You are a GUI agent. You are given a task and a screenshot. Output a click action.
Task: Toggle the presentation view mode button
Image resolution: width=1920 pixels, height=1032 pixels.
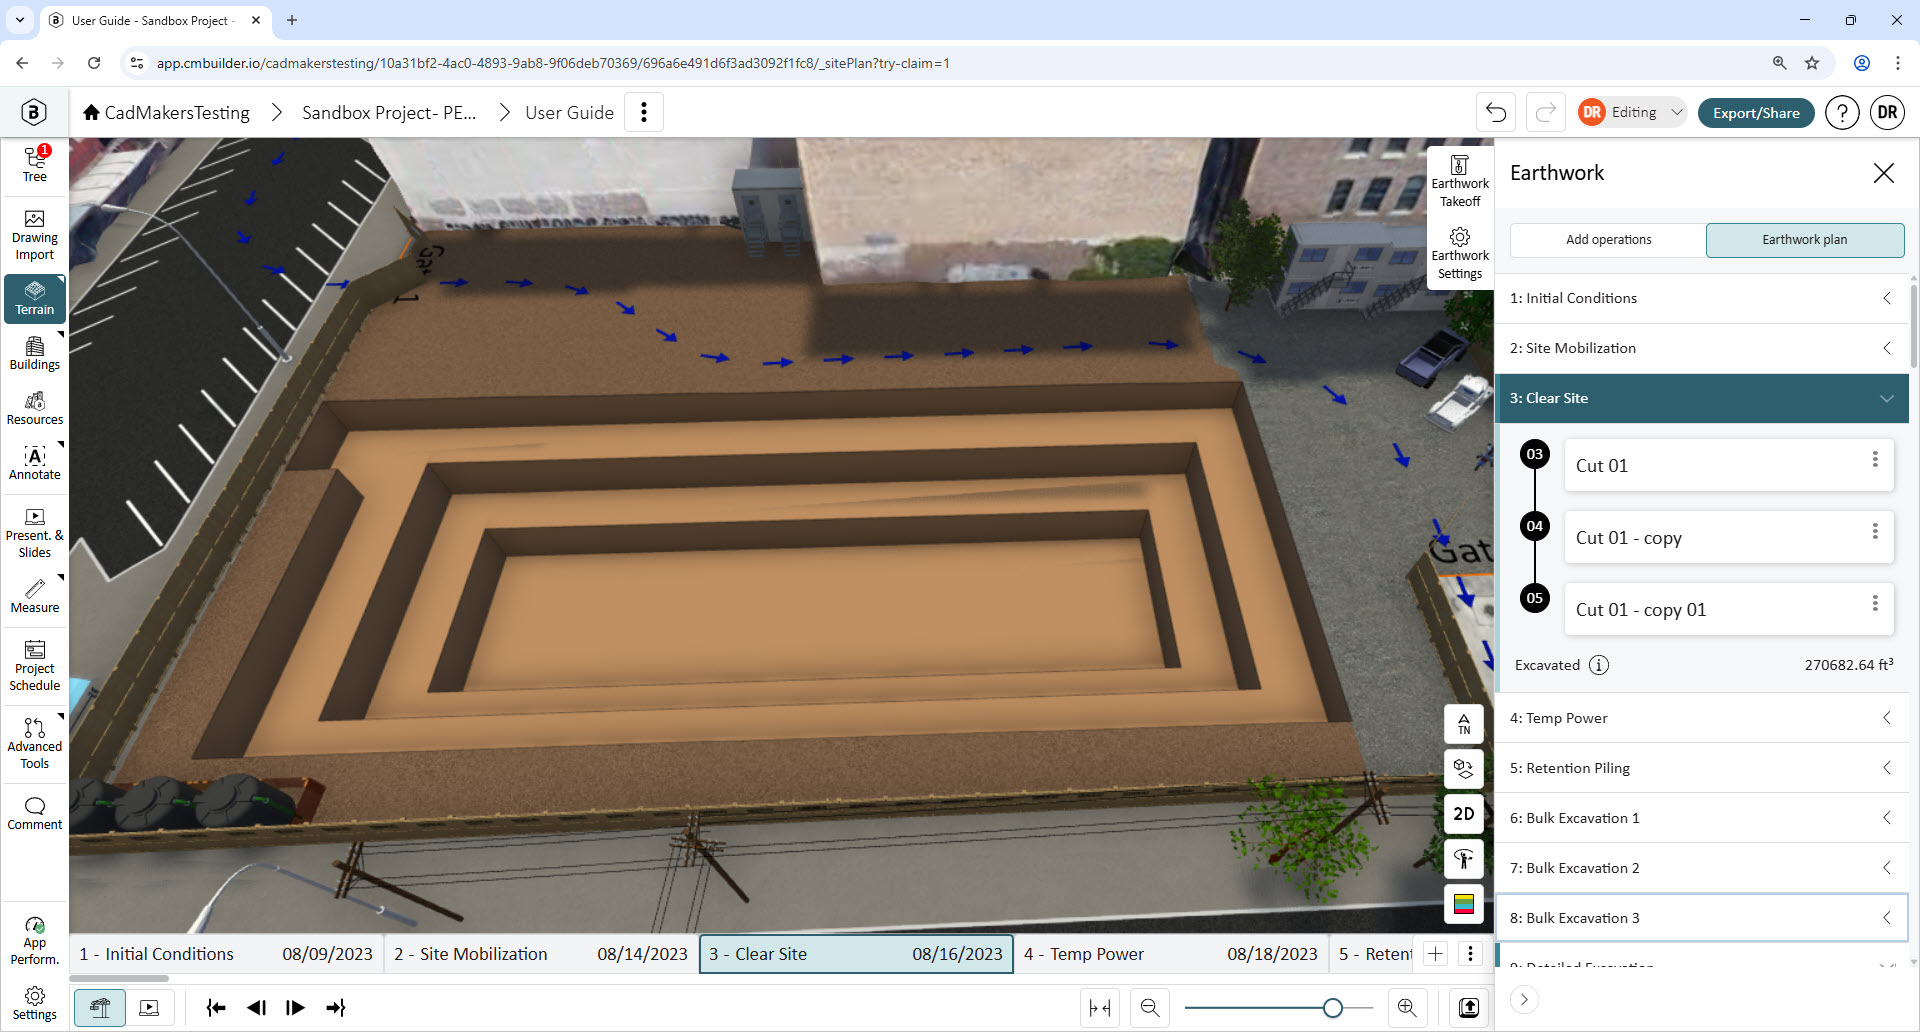click(x=149, y=1008)
